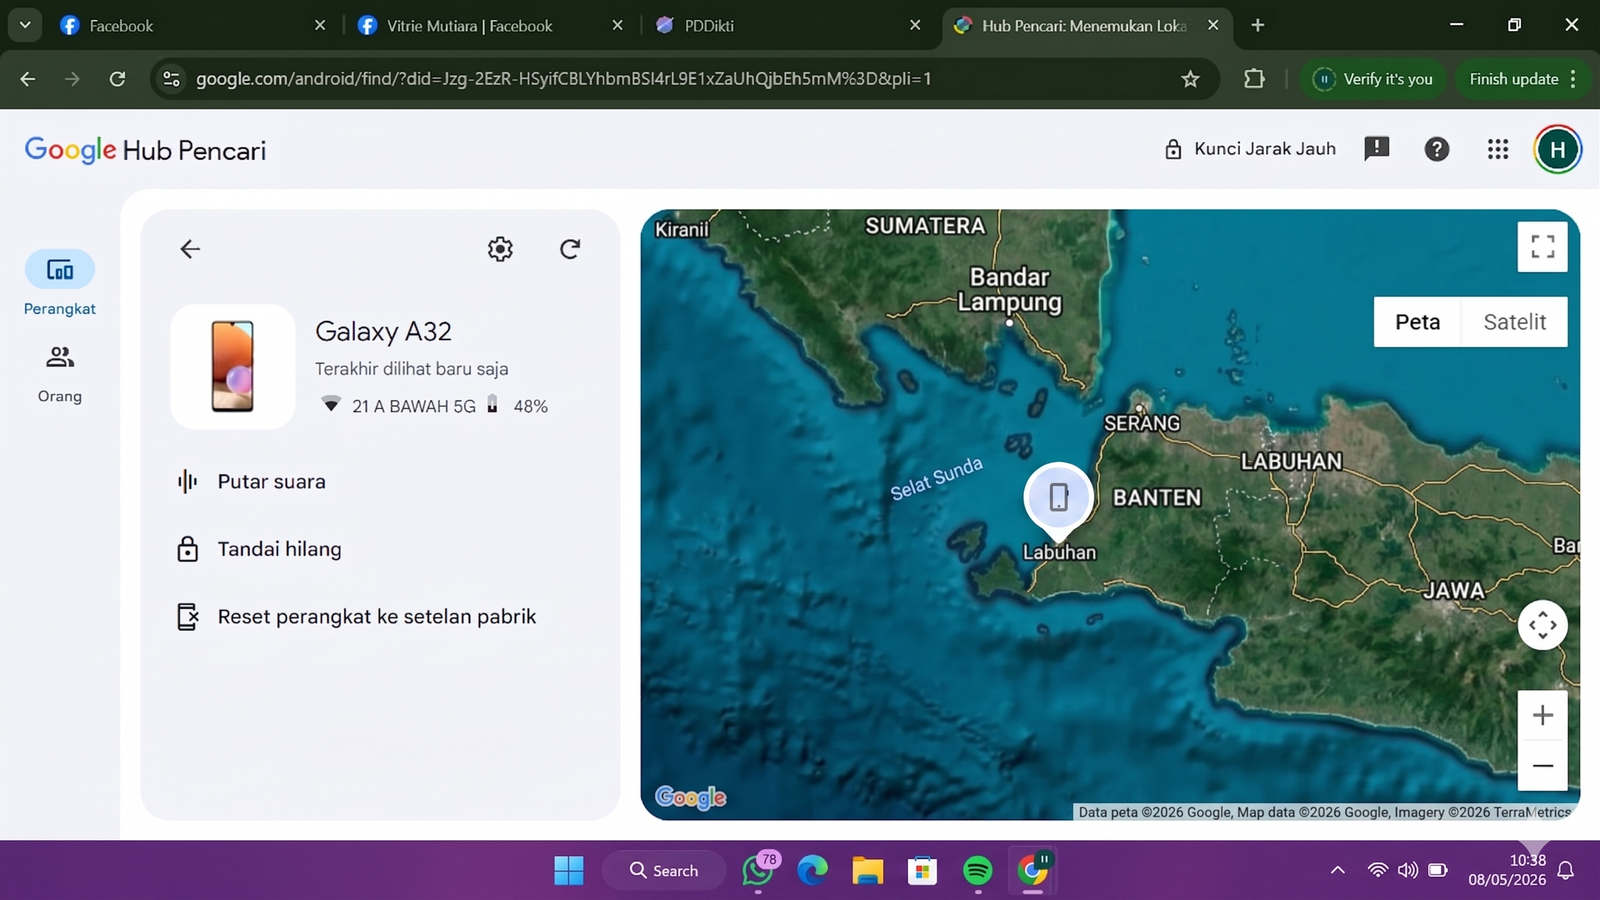Screen dimensions: 1600x900
Task: Open Microsoft Store from the taskbar
Action: point(922,871)
